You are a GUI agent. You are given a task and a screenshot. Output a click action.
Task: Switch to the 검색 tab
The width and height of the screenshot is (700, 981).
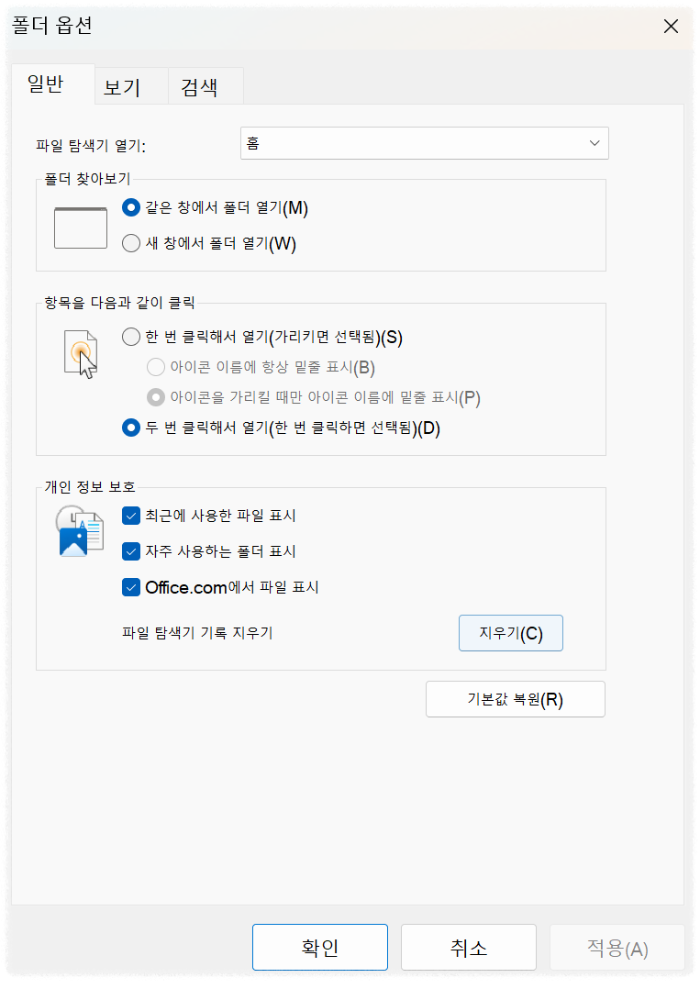click(x=204, y=86)
